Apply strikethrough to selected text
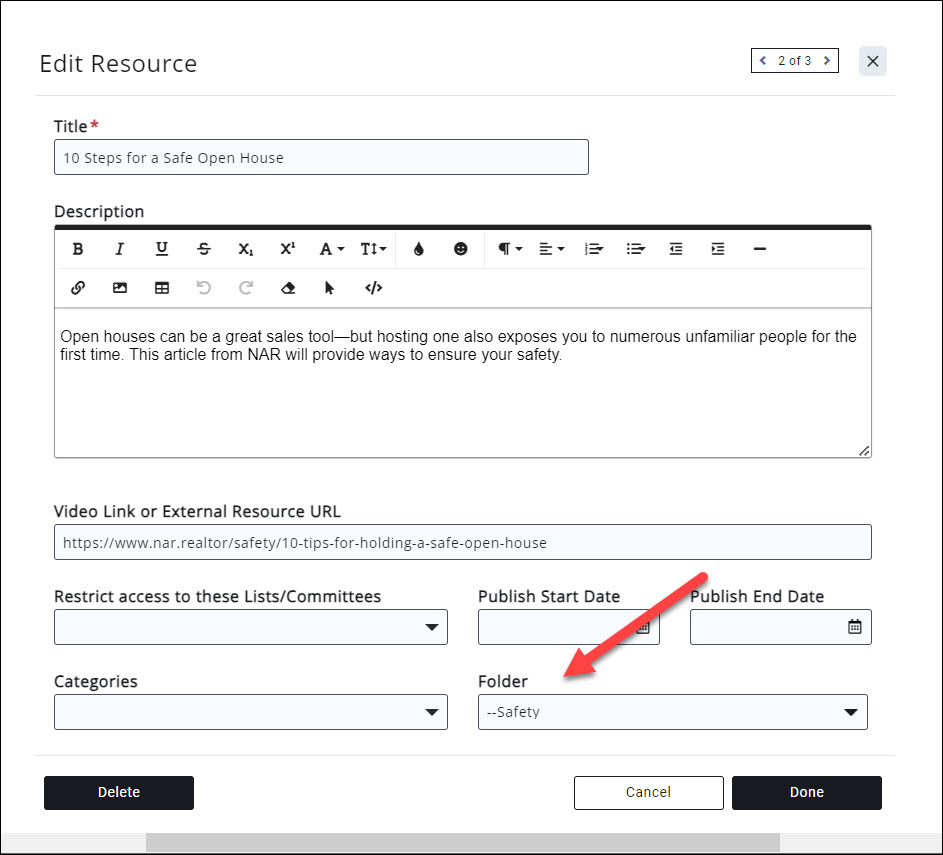 tap(204, 249)
